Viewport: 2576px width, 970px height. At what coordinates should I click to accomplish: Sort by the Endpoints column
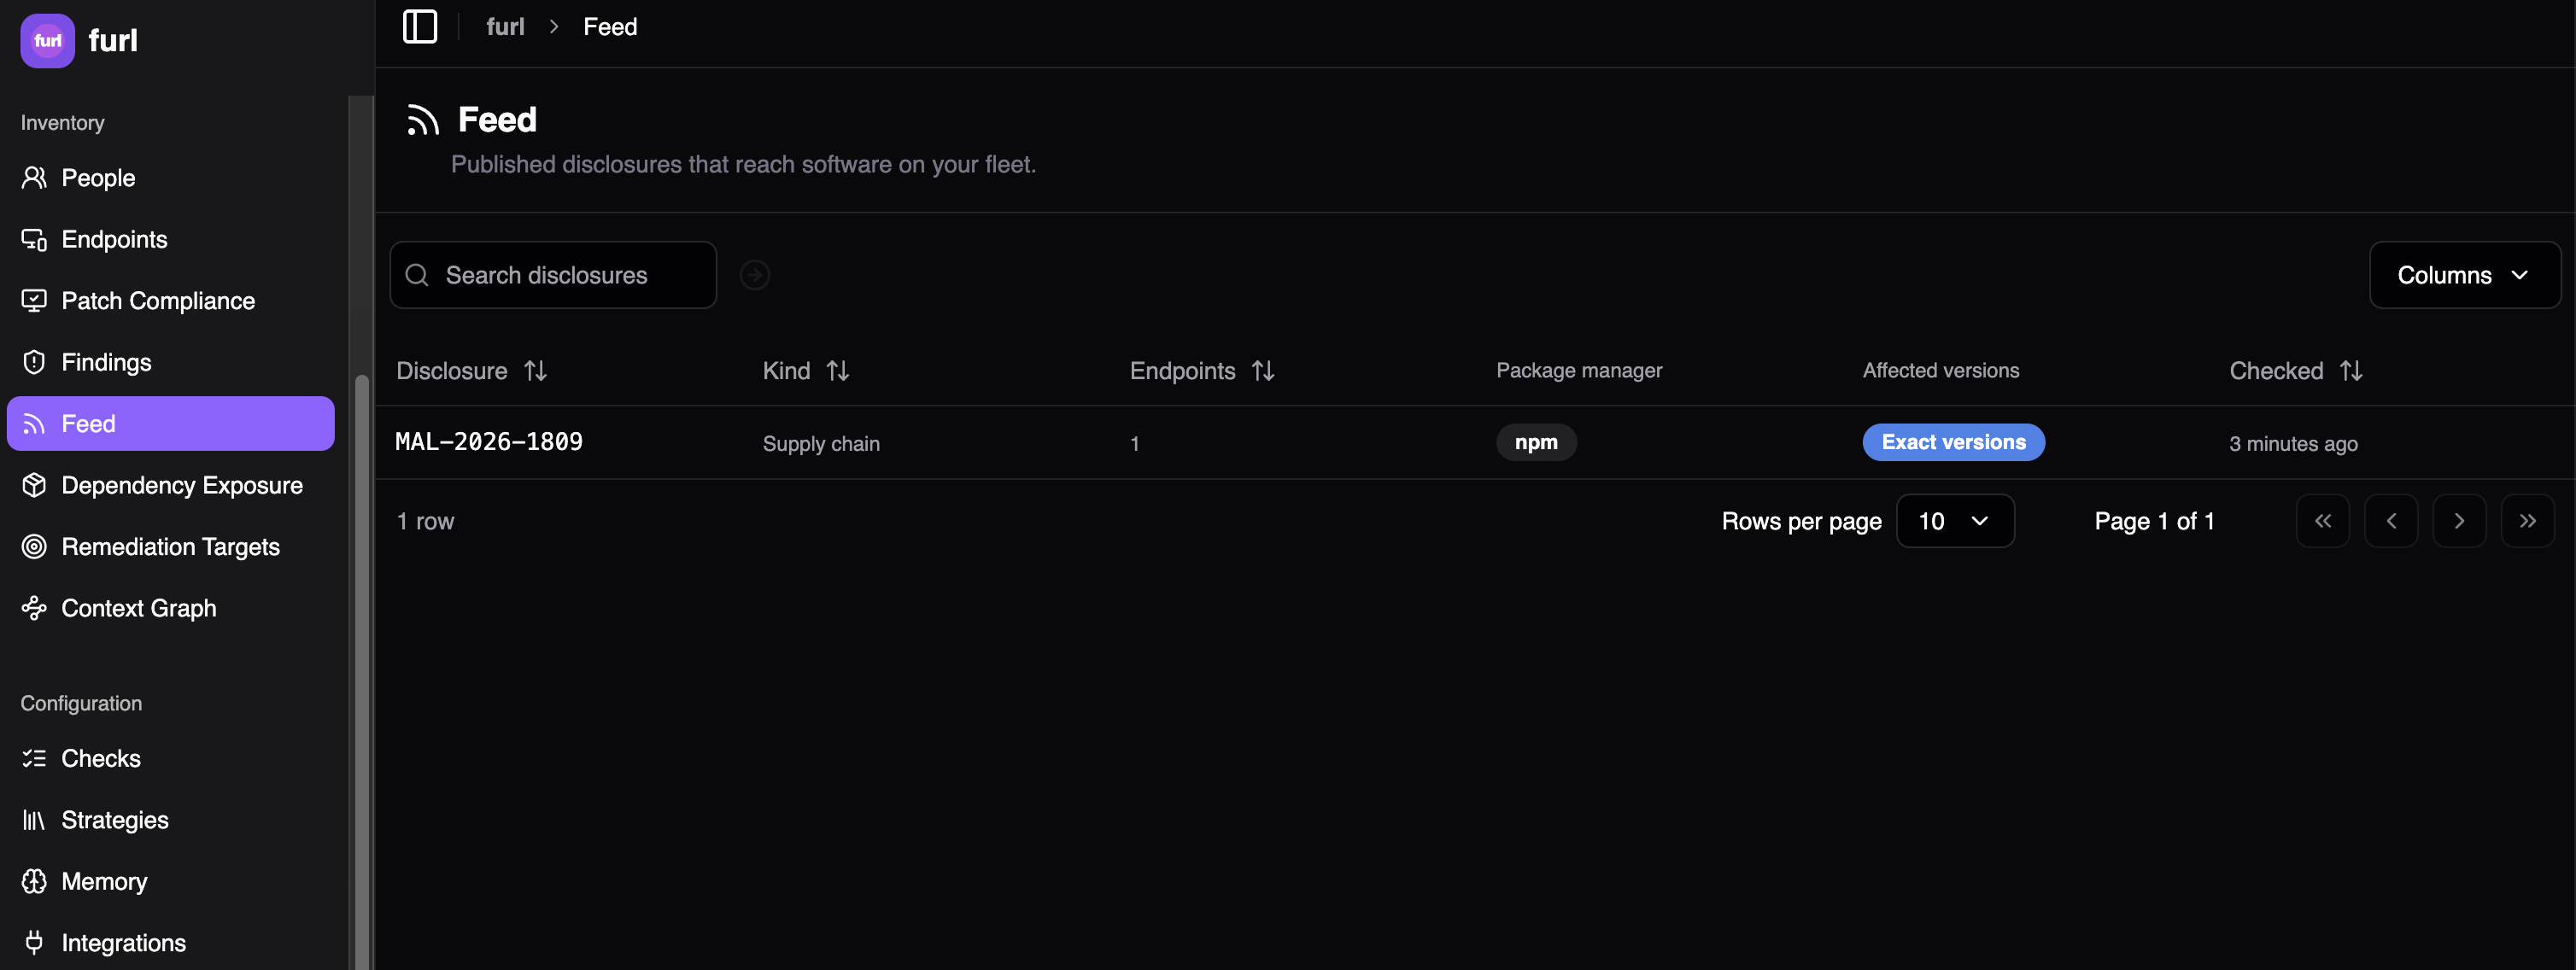(1202, 371)
